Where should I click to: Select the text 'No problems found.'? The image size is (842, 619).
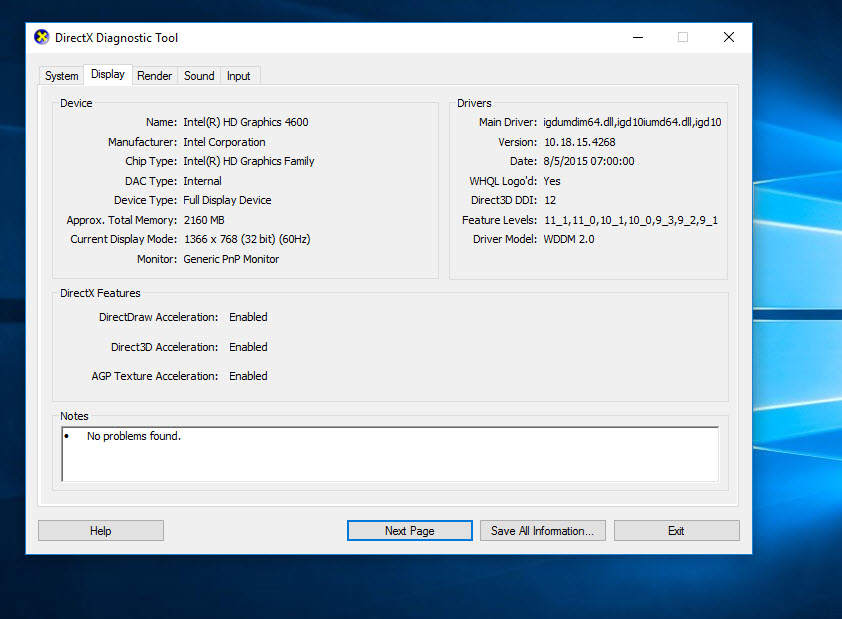point(134,436)
